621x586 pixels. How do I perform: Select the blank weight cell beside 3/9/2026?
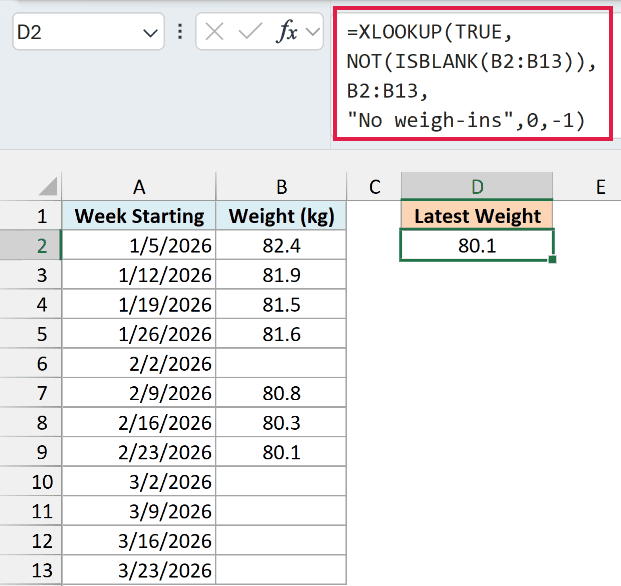coord(281,511)
